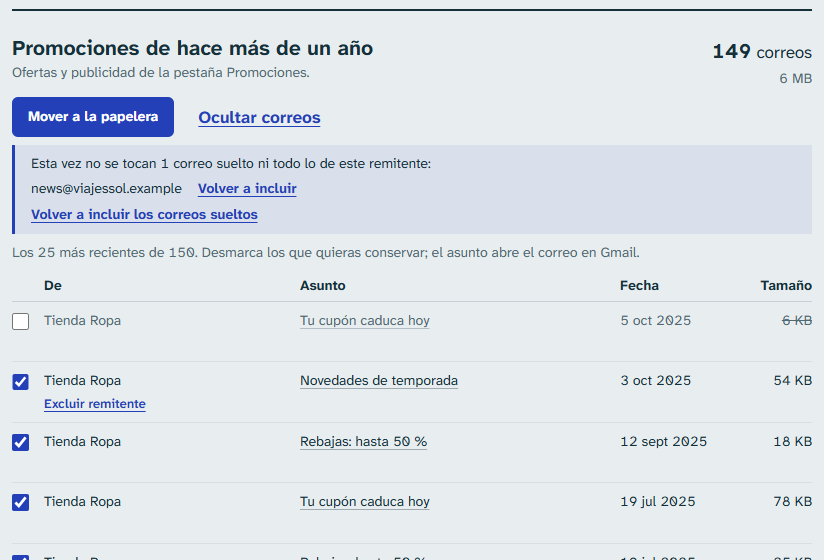Click the date '3 oct 2025'

click(x=655, y=380)
